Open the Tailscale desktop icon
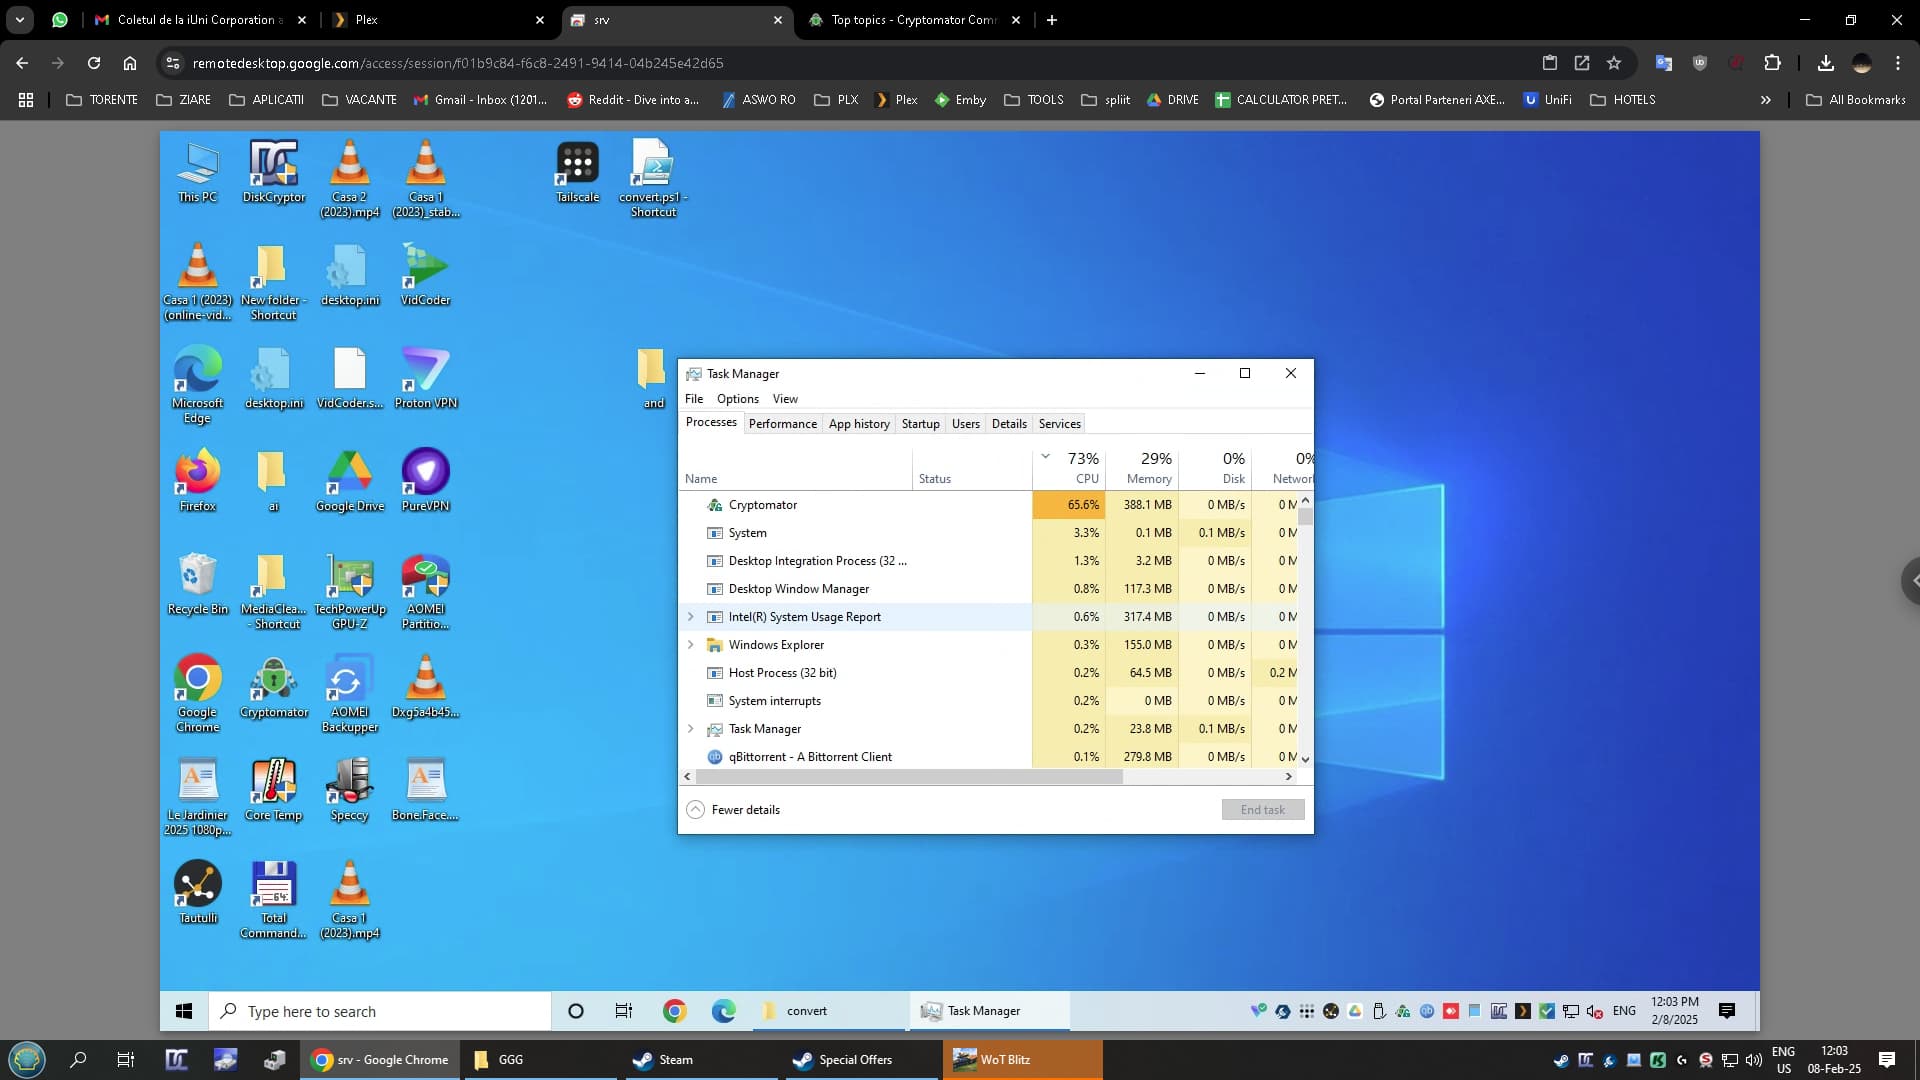1920x1080 pixels. pos(577,171)
